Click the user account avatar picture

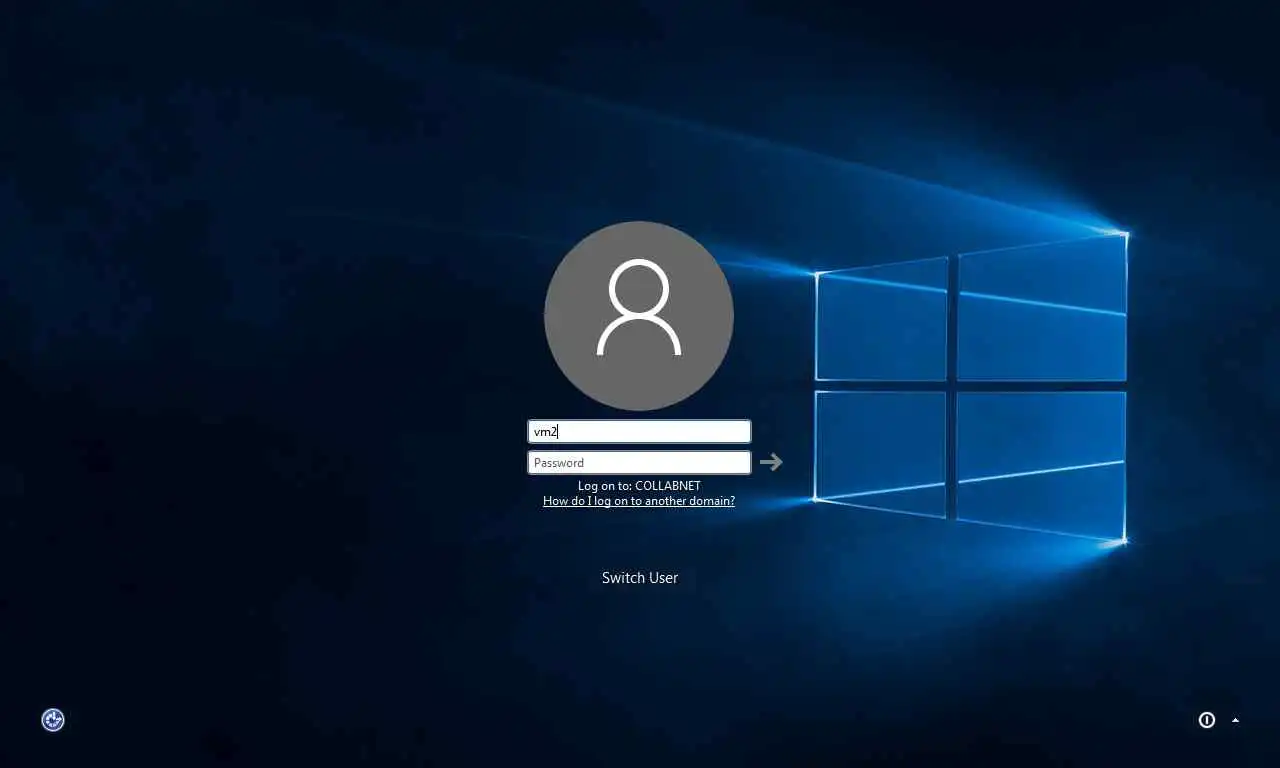point(639,315)
